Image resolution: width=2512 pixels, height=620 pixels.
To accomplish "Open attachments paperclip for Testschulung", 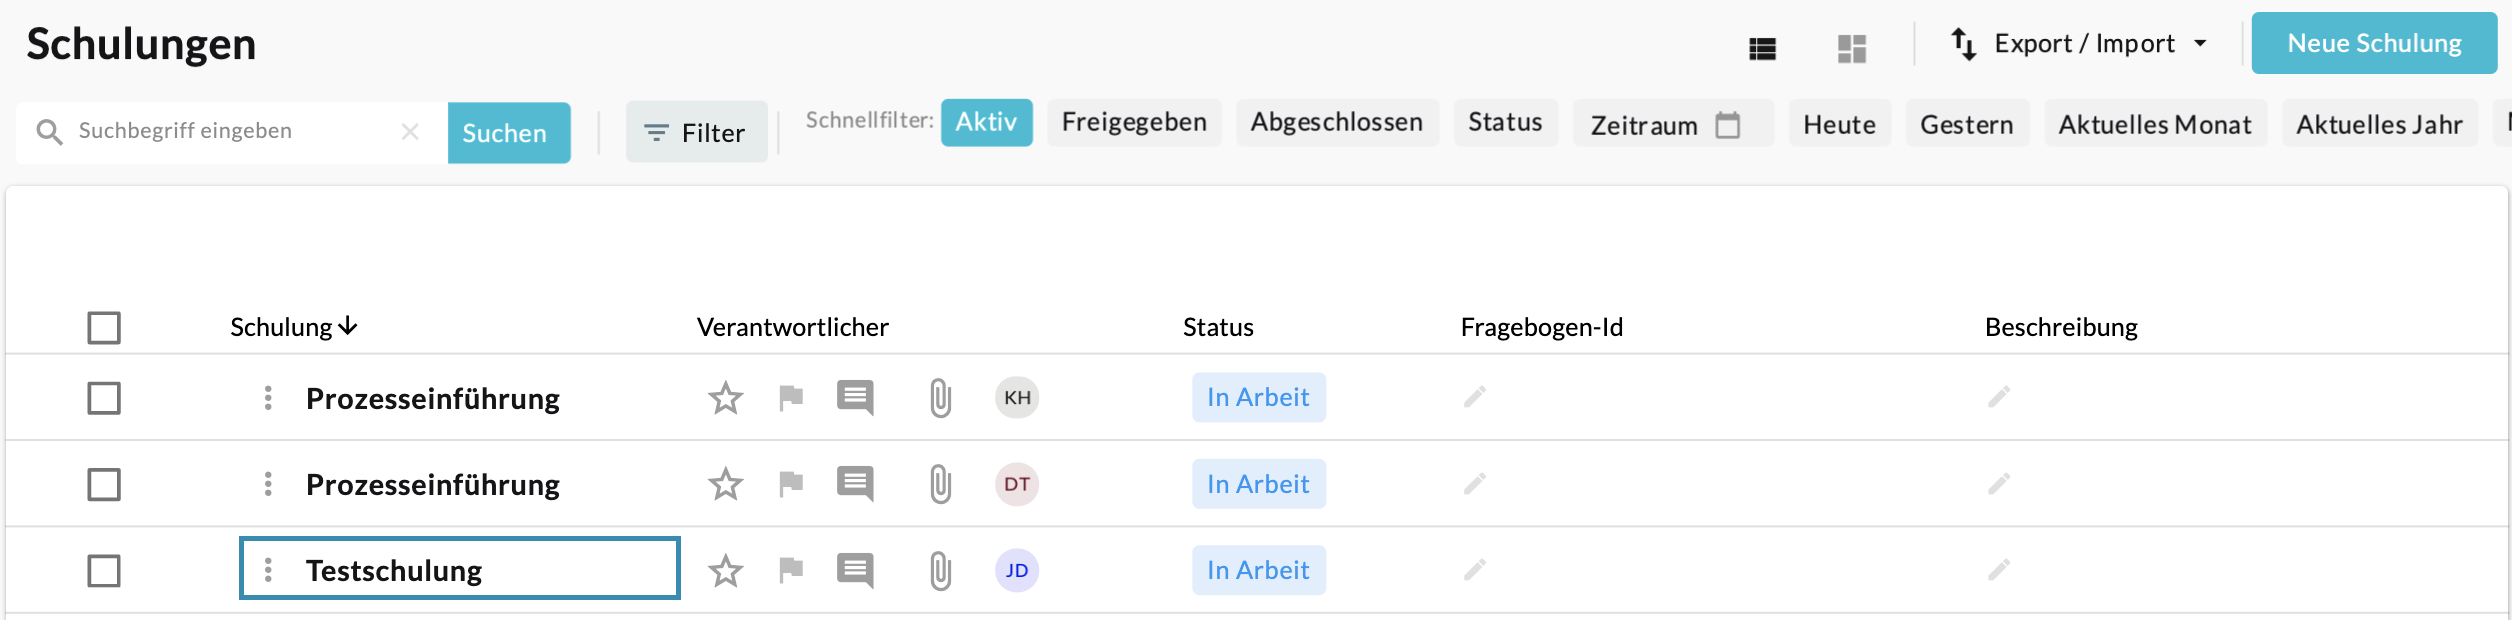I will [940, 571].
